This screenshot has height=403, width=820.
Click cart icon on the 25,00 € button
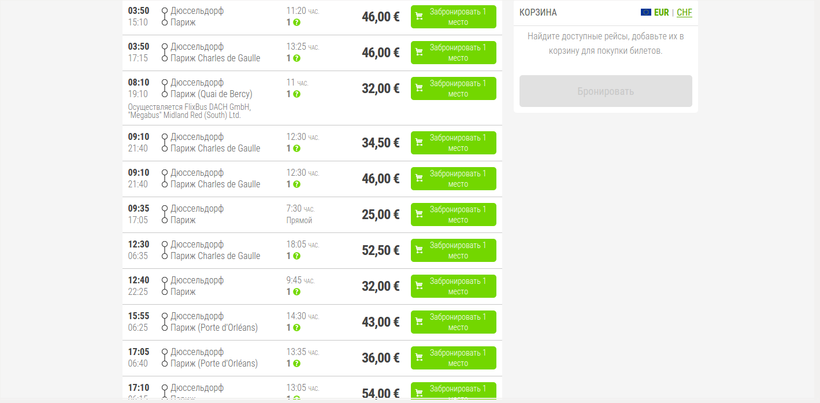click(419, 214)
